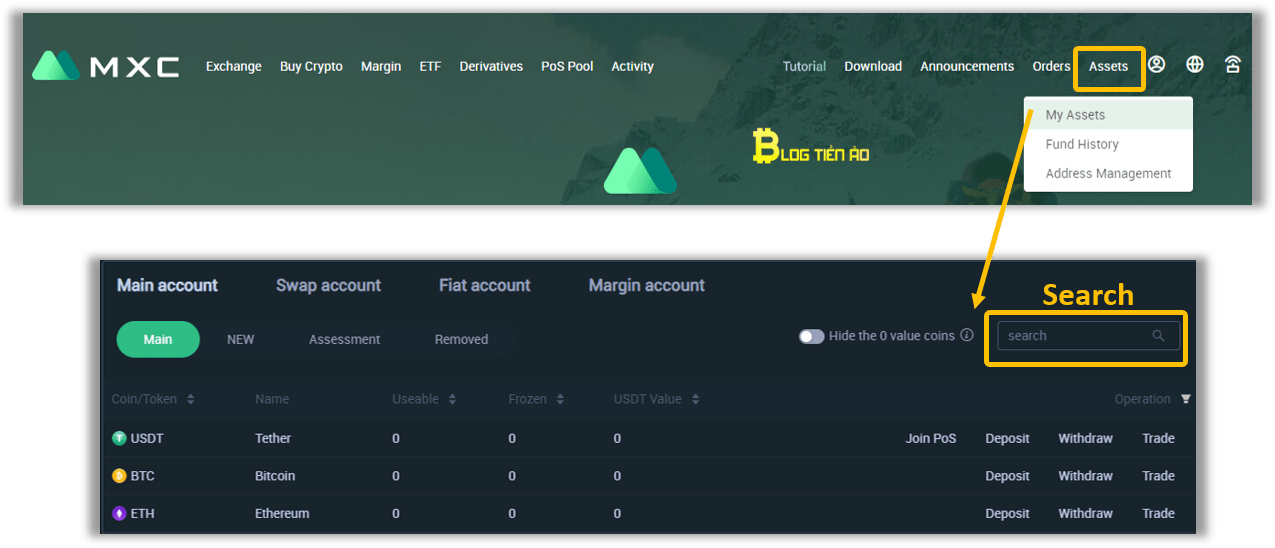
Task: Open the Margin menu item
Action: 381,66
